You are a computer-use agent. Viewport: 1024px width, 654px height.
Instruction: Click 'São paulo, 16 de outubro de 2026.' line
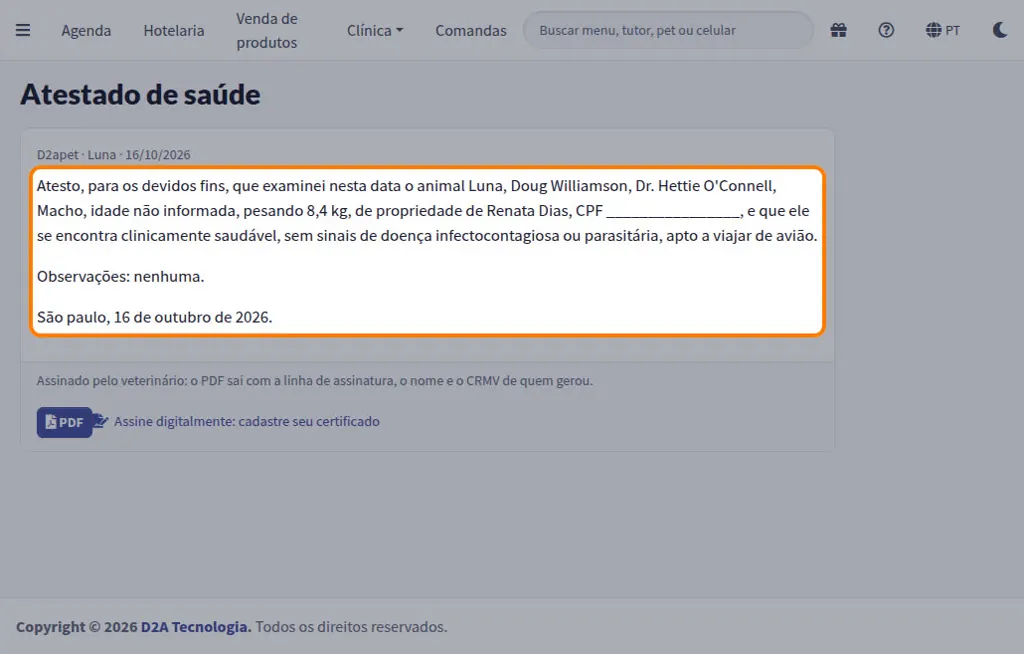point(155,317)
